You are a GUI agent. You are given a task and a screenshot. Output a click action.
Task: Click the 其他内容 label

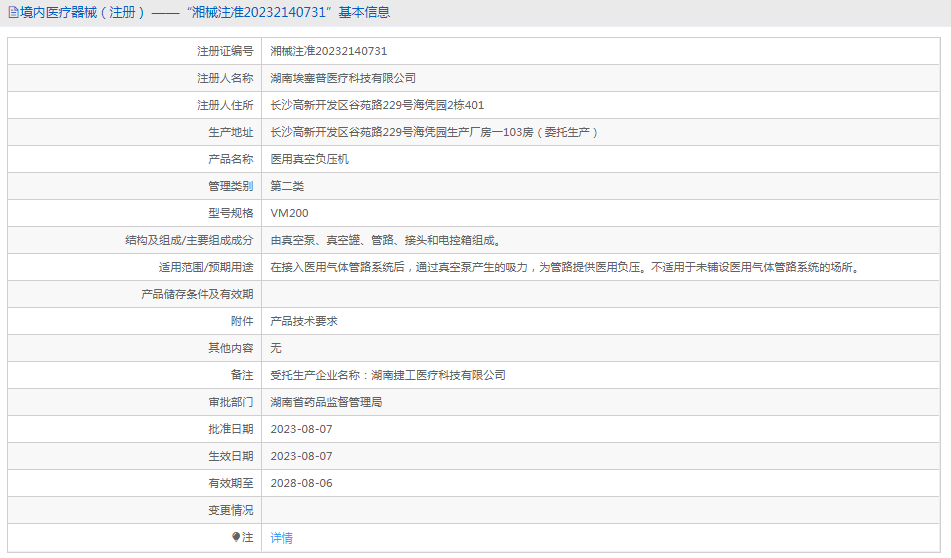(230, 348)
